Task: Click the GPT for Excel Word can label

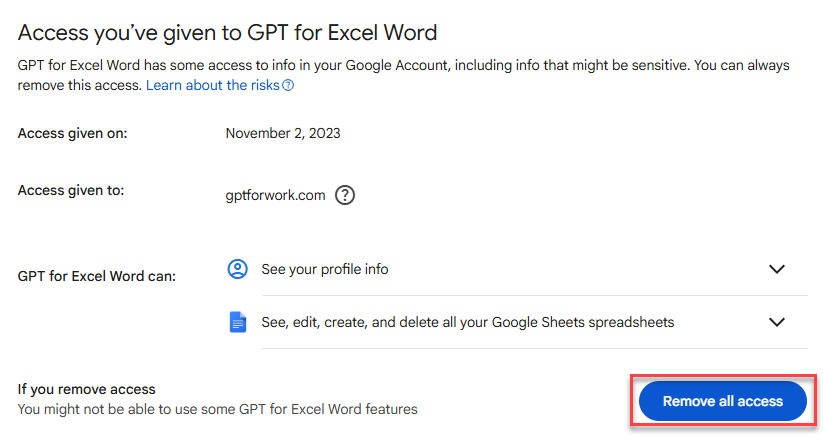Action: coord(97,276)
